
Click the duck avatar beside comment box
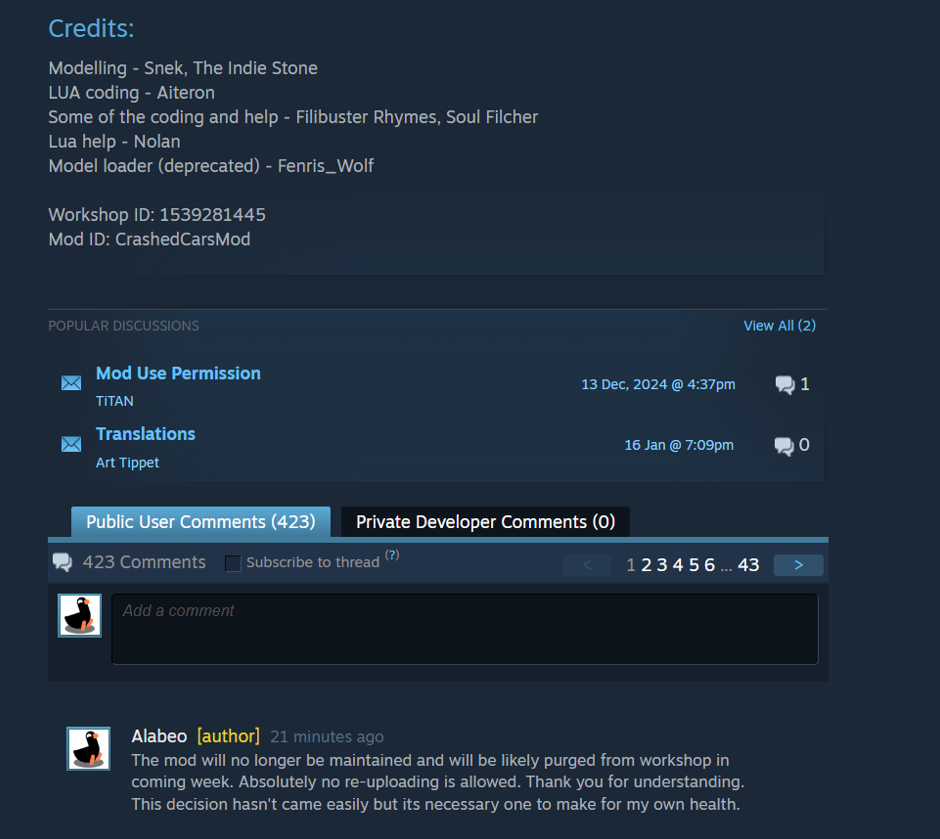click(80, 615)
